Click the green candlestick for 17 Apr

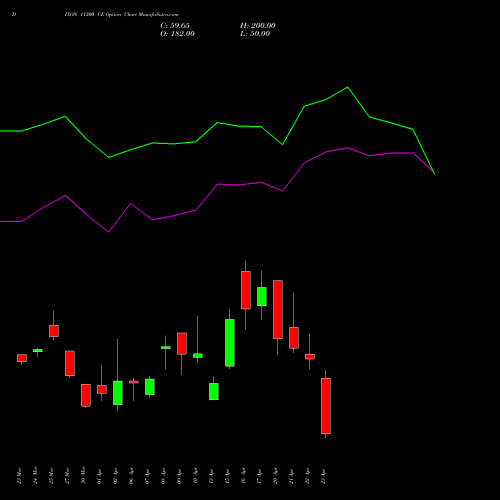[262, 297]
